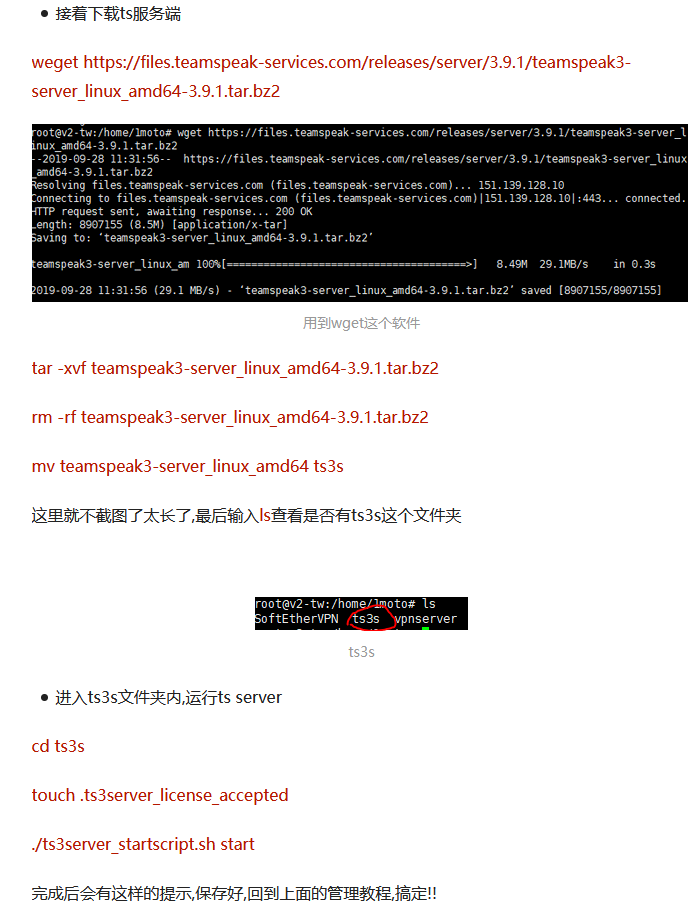
Task: Click the touch .ts3server_license_accepted command
Action: pyautogui.click(x=160, y=795)
